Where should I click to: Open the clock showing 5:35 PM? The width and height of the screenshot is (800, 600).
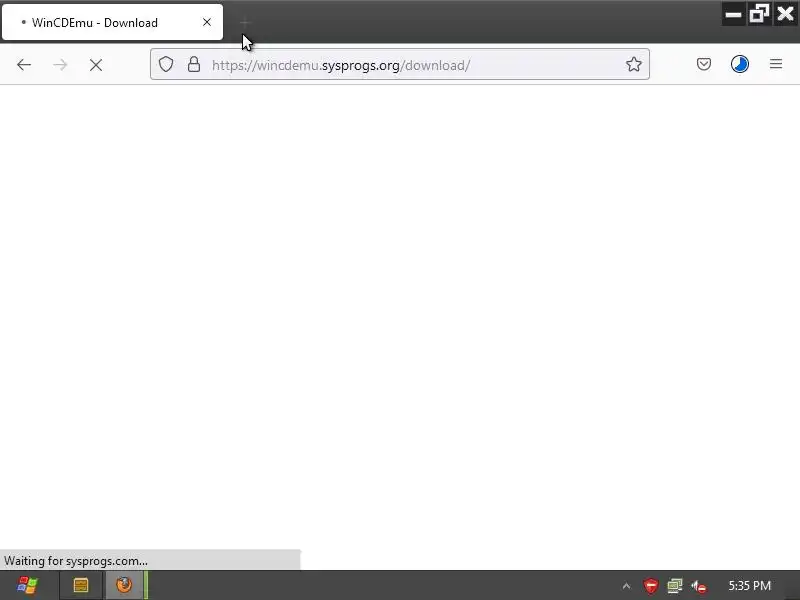[749, 586]
